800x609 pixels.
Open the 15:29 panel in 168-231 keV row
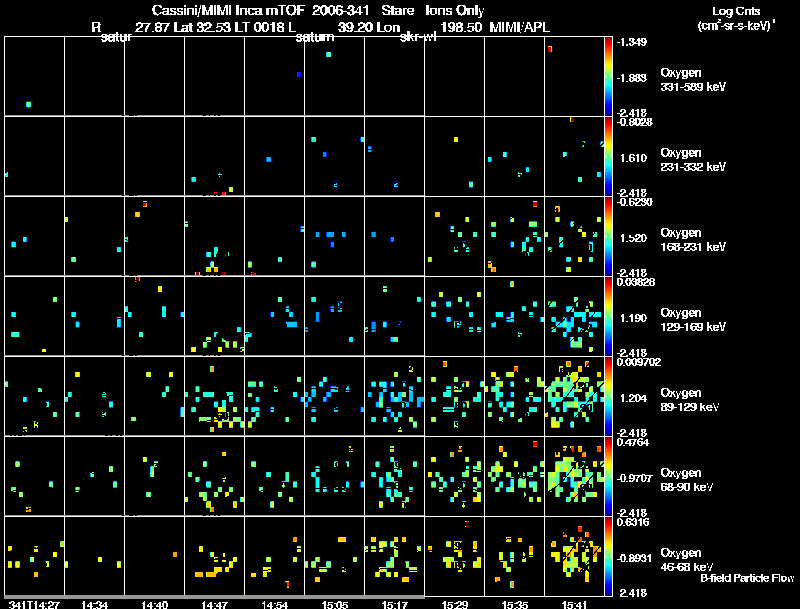coord(455,236)
